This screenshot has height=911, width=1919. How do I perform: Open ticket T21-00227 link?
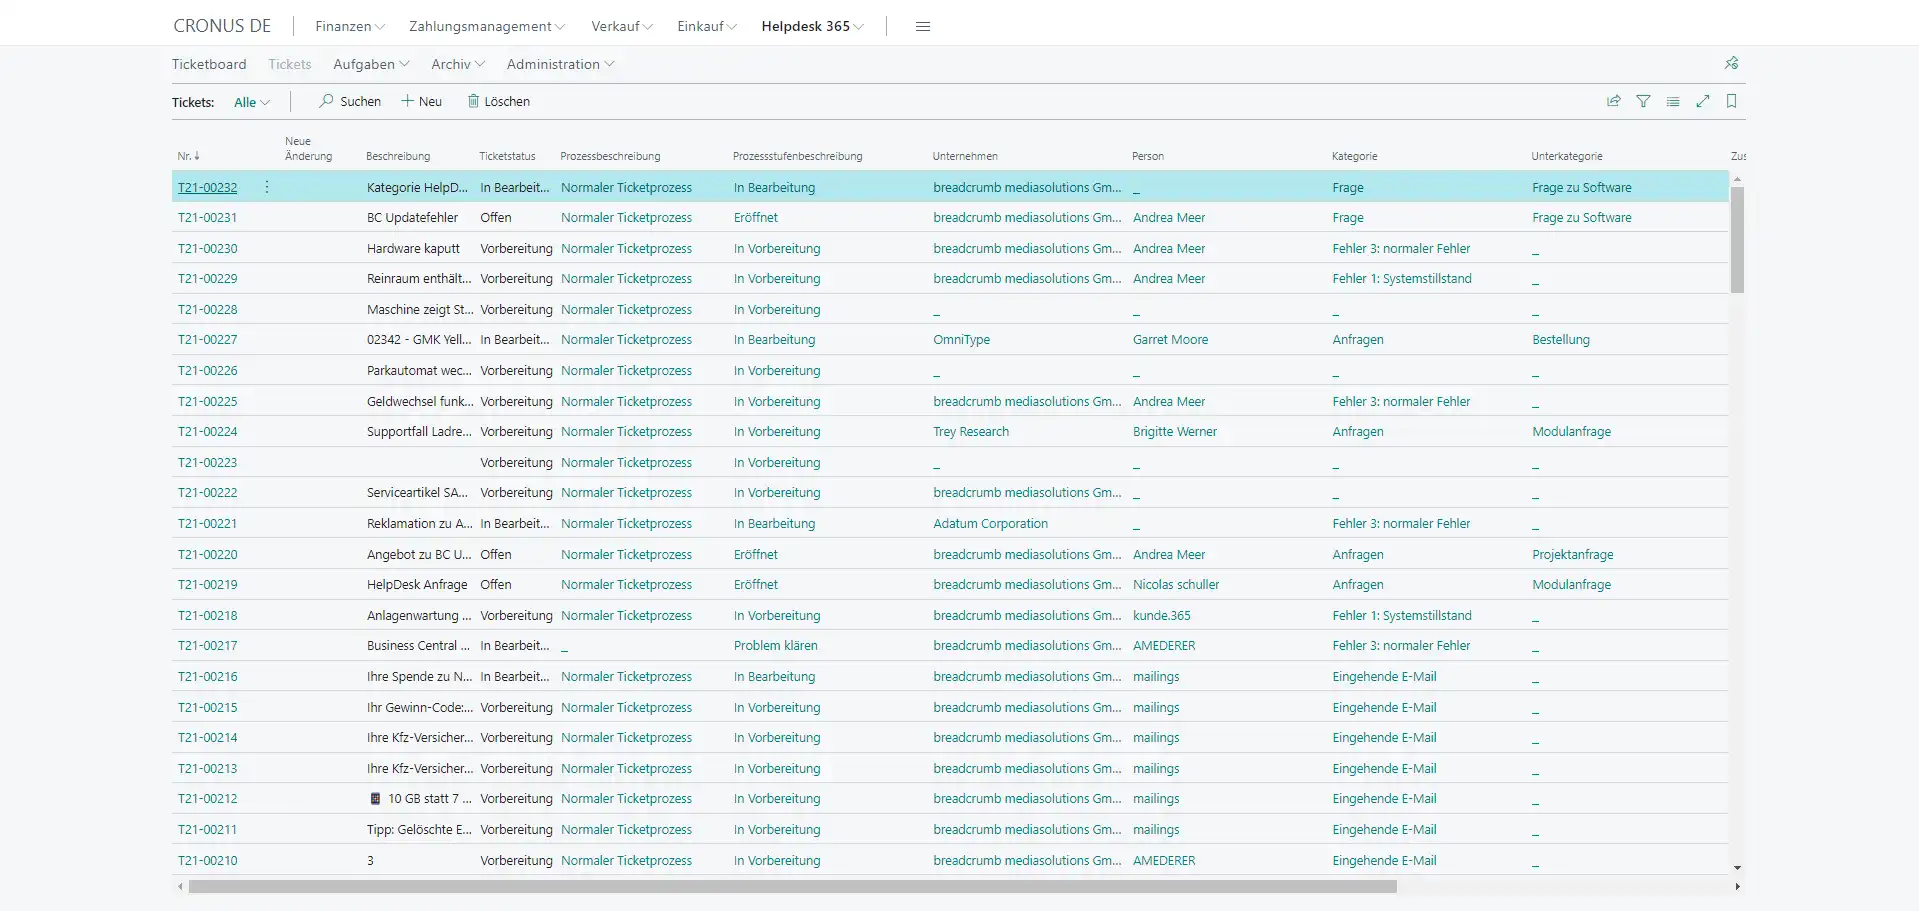pos(208,340)
